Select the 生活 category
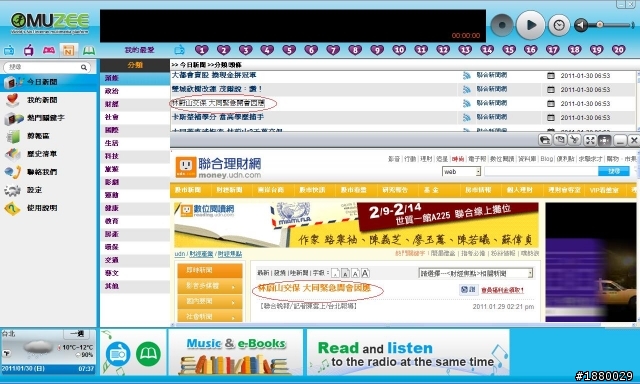Image resolution: width=640 pixels, height=384 pixels. [x=135, y=143]
